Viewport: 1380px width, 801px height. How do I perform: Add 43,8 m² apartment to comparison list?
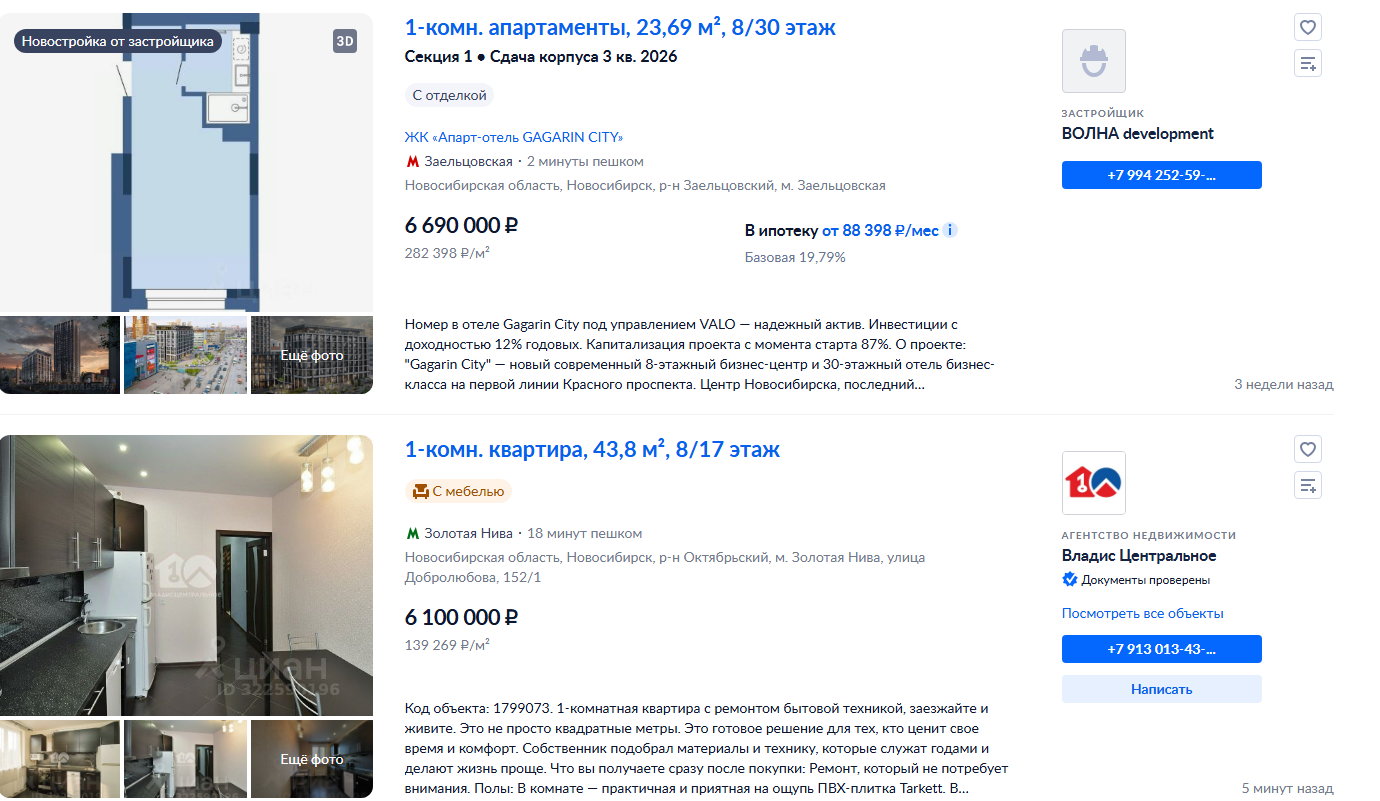click(1308, 485)
